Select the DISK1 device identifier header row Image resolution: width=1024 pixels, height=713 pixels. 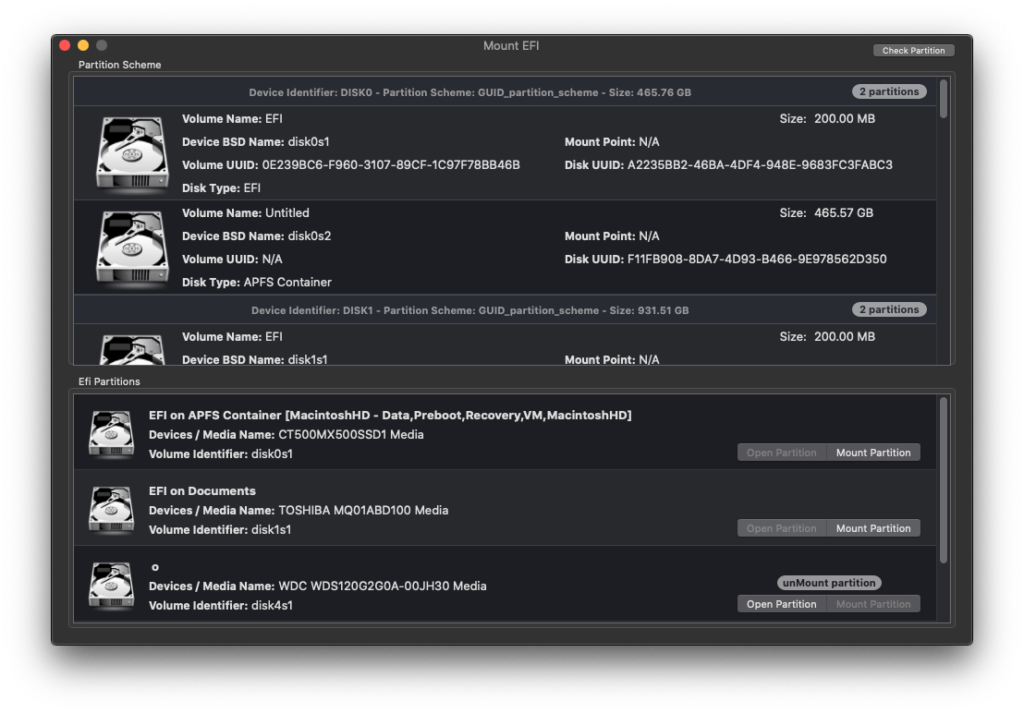click(x=470, y=310)
